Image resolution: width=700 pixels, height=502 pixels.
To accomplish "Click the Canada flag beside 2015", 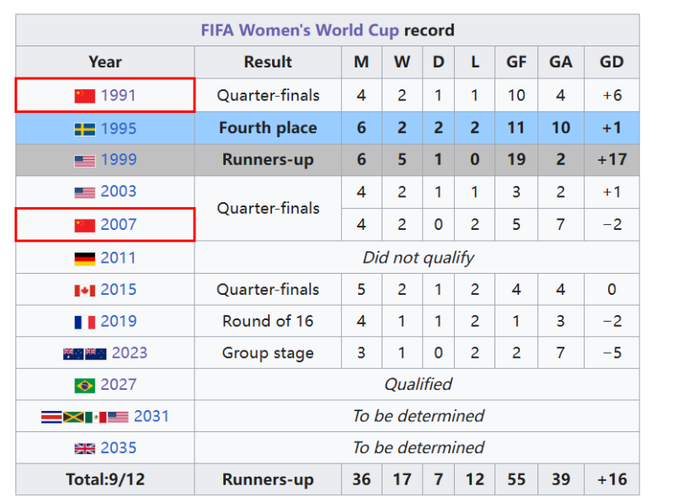I will click(x=85, y=290).
